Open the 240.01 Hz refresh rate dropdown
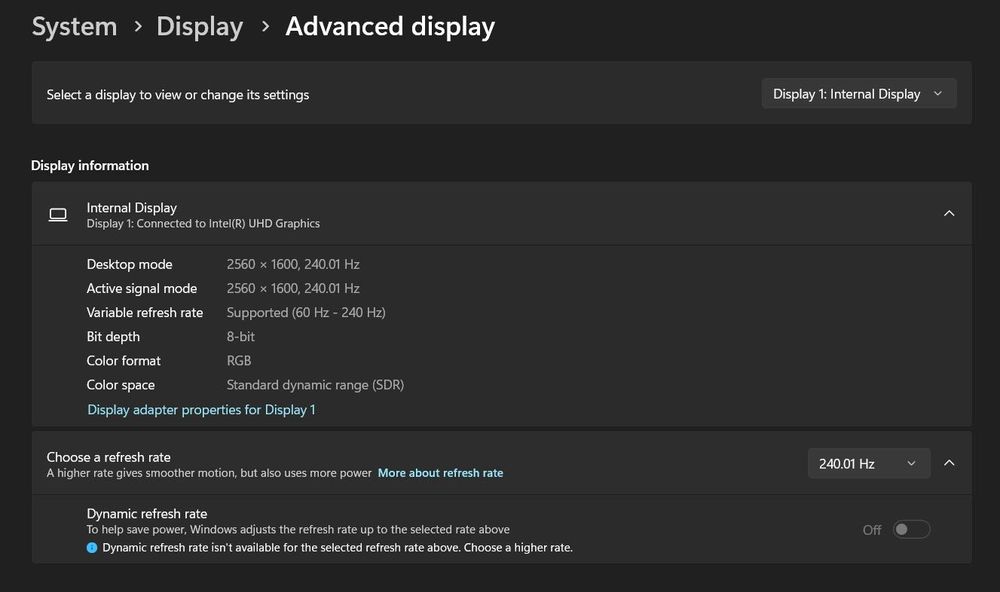Viewport: 1000px width, 592px height. [x=868, y=464]
